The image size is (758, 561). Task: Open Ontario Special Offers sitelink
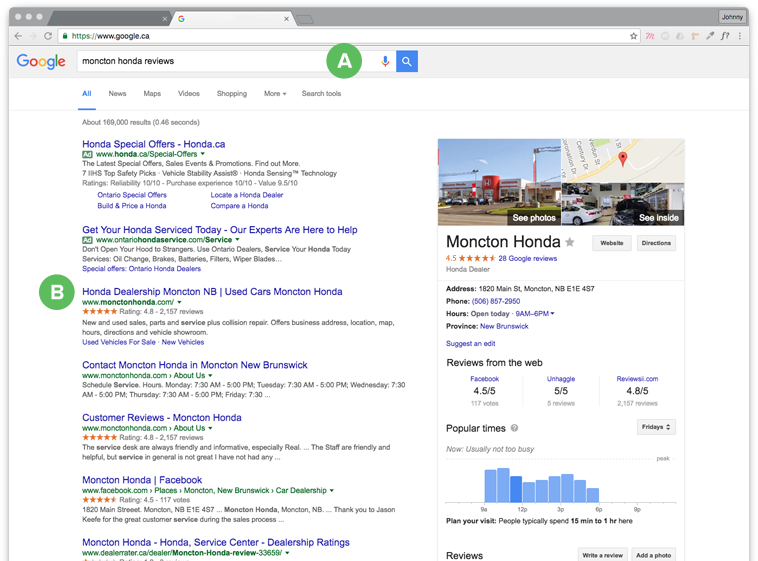pos(132,195)
